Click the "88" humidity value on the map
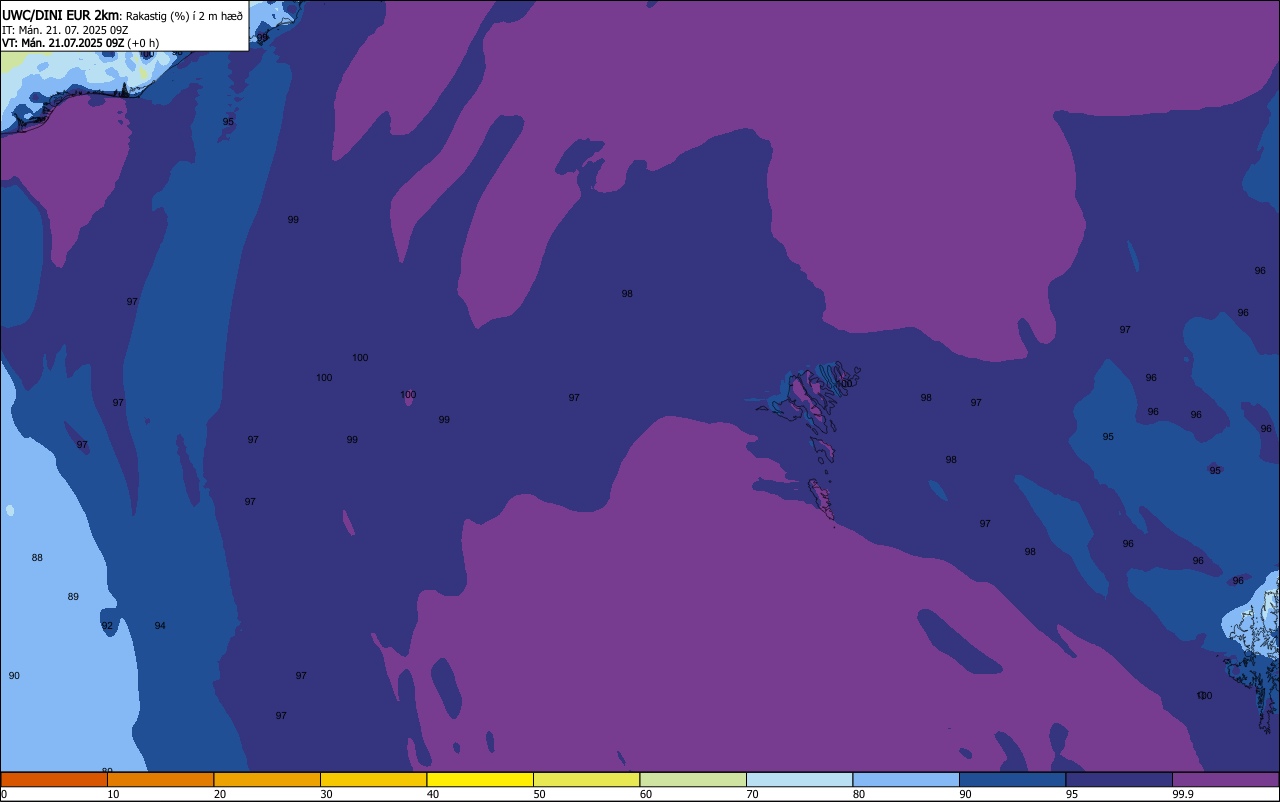 click(37, 558)
